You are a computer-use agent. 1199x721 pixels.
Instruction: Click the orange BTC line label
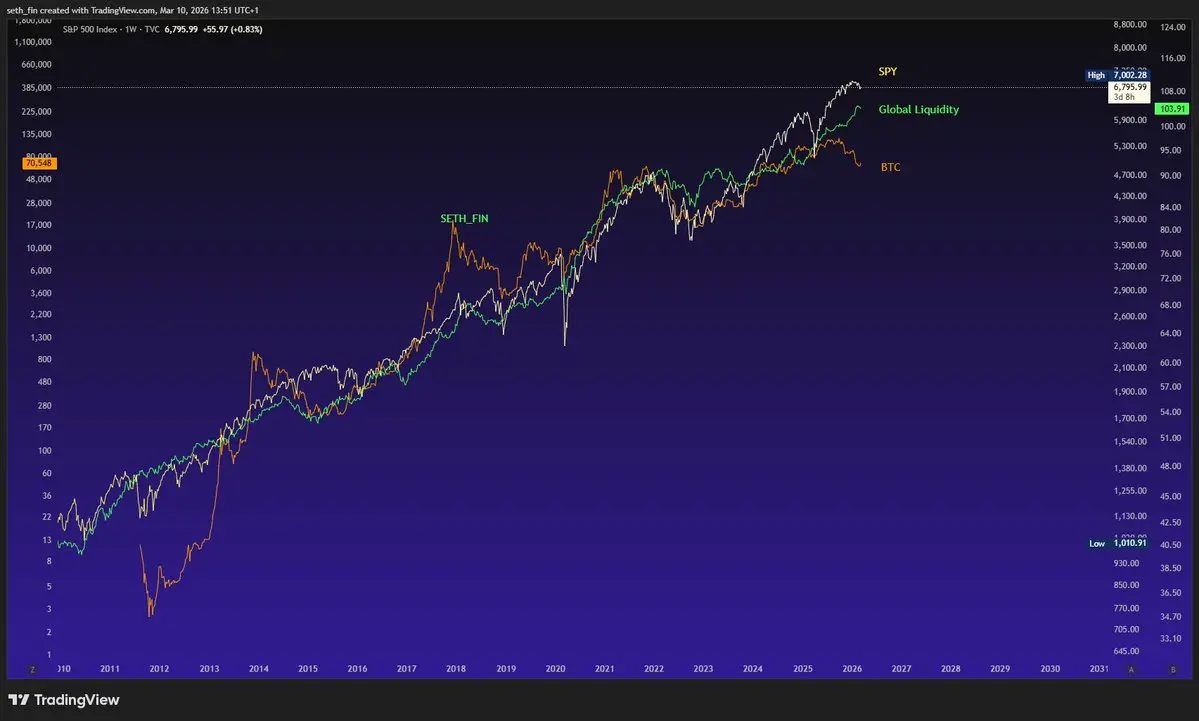coord(890,167)
